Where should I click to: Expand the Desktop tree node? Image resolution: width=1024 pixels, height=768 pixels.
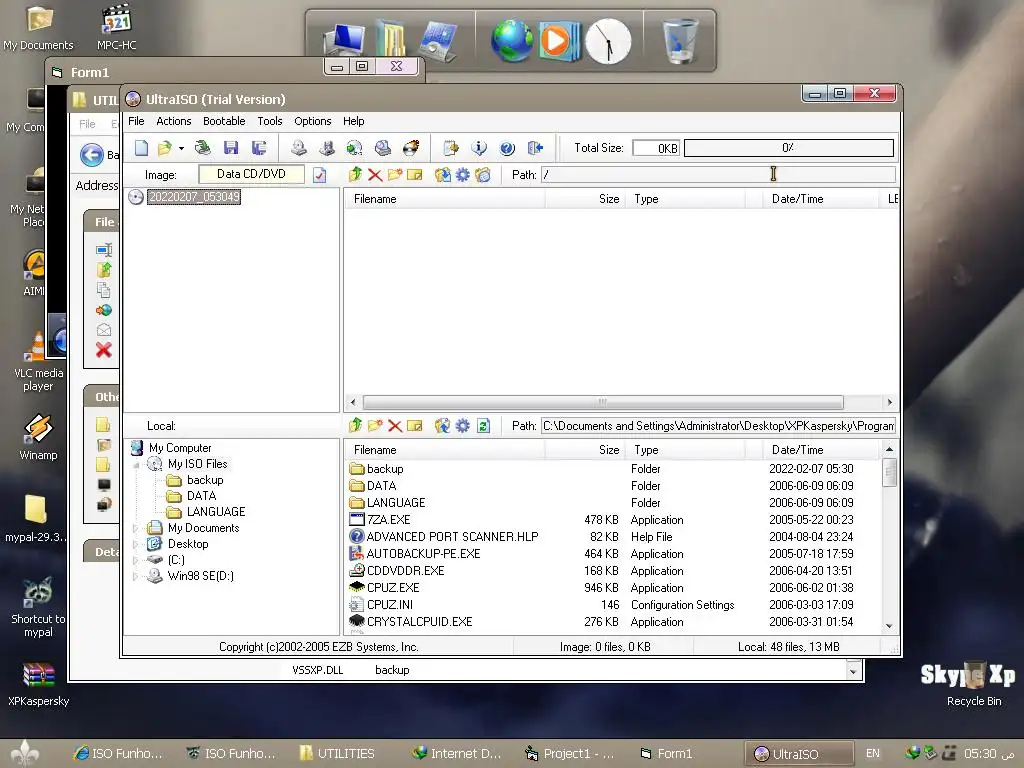coord(136,544)
